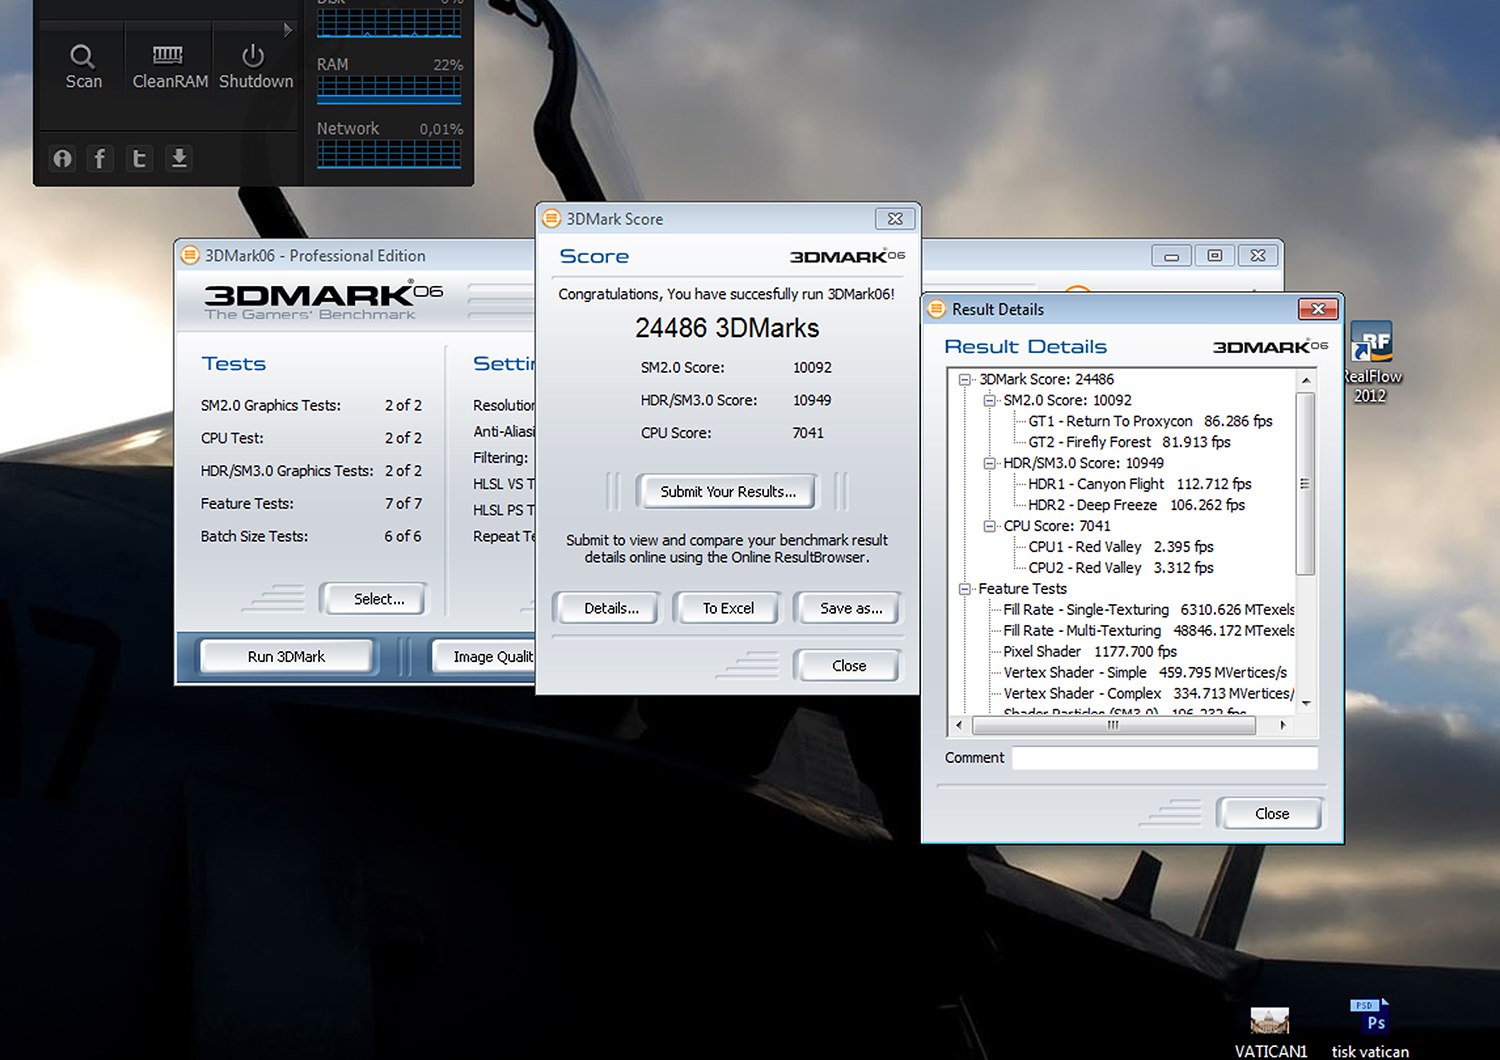Start the benchmark with Run 3DMark
Viewport: 1500px width, 1060px height.
click(x=286, y=657)
